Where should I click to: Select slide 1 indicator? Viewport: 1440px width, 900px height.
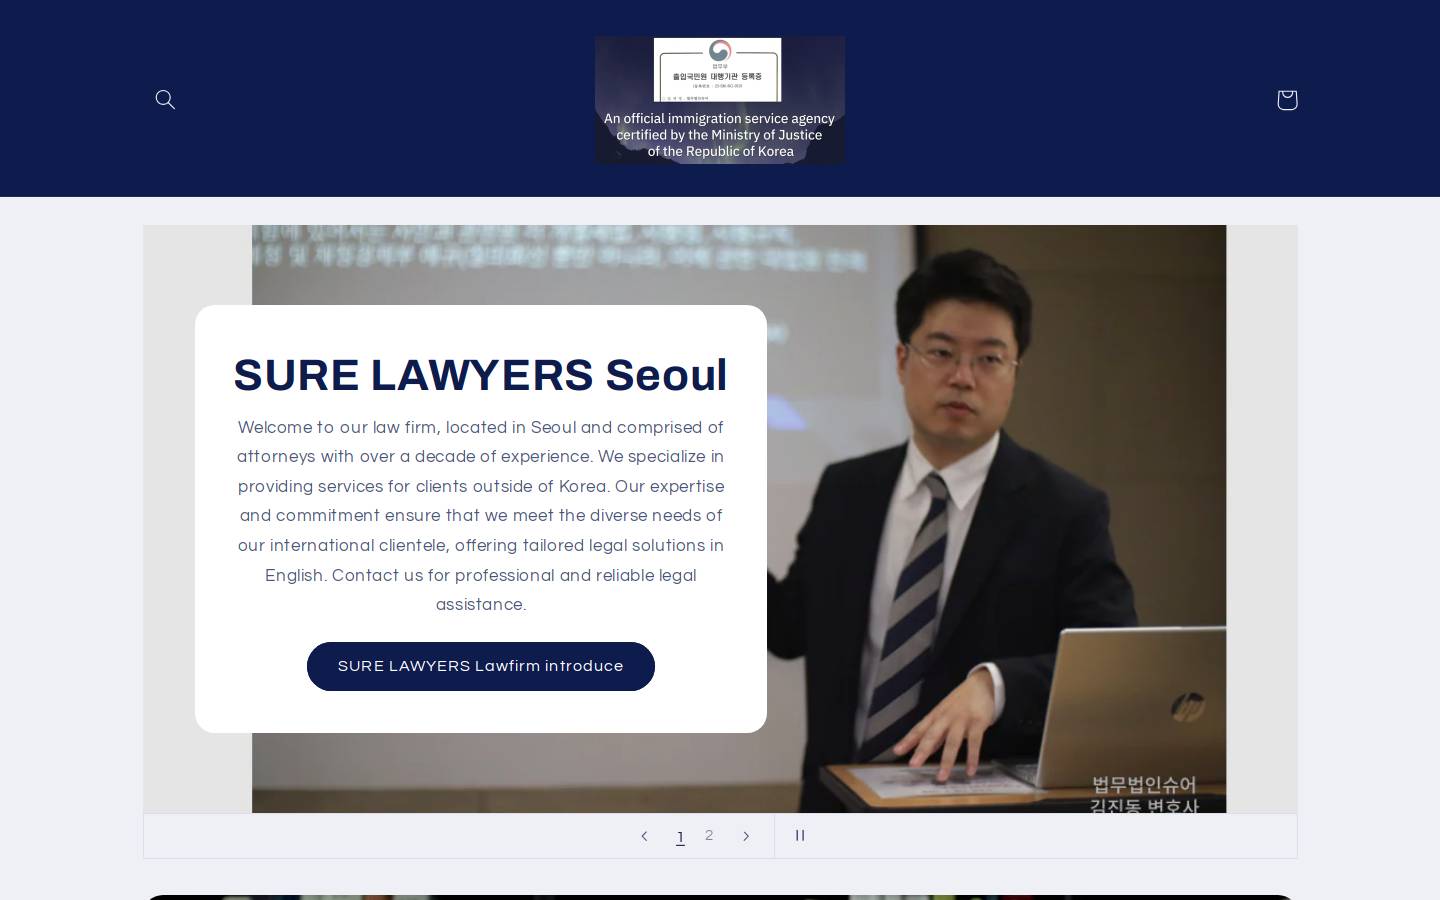point(680,837)
